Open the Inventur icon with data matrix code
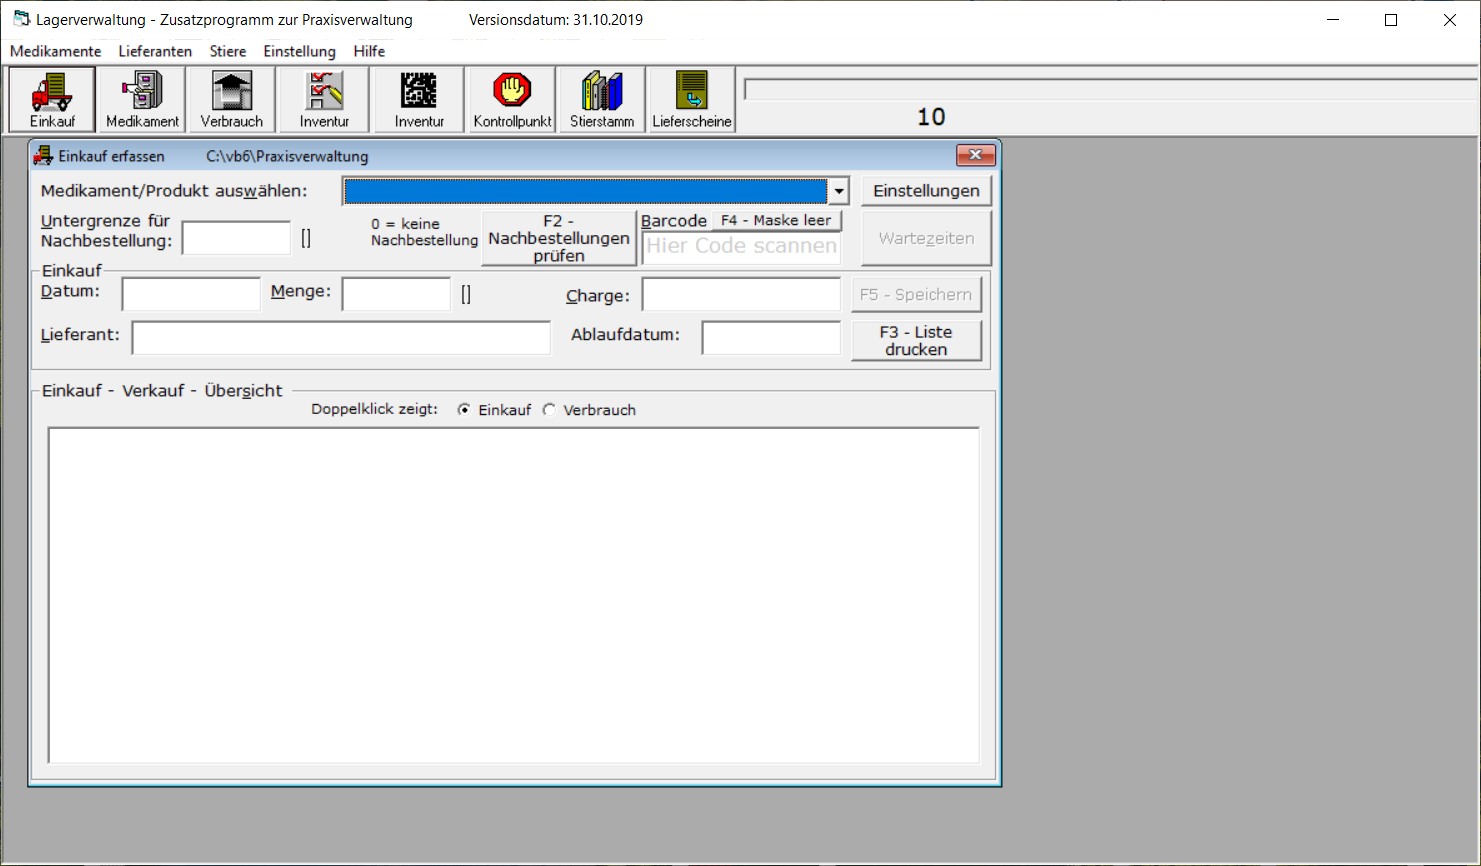Image resolution: width=1481 pixels, height=866 pixels. click(419, 99)
